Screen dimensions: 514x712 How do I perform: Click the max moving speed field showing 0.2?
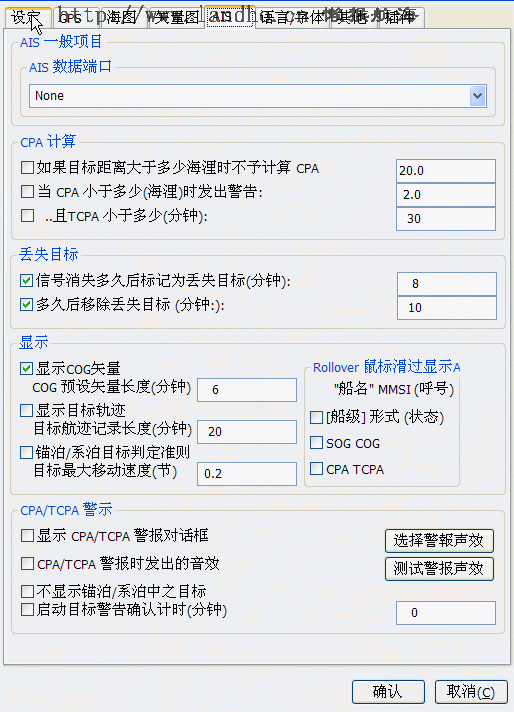pyautogui.click(x=247, y=474)
